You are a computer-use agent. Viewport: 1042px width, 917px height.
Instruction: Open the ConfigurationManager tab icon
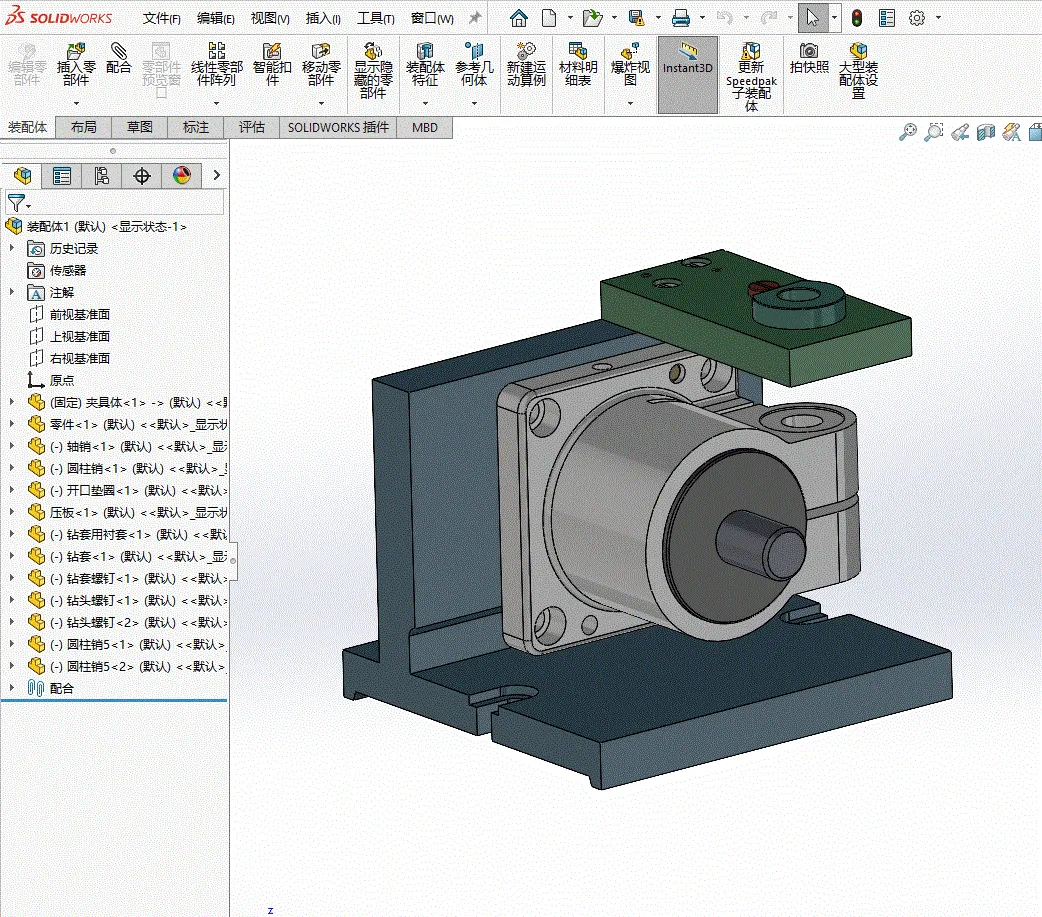coord(102,176)
